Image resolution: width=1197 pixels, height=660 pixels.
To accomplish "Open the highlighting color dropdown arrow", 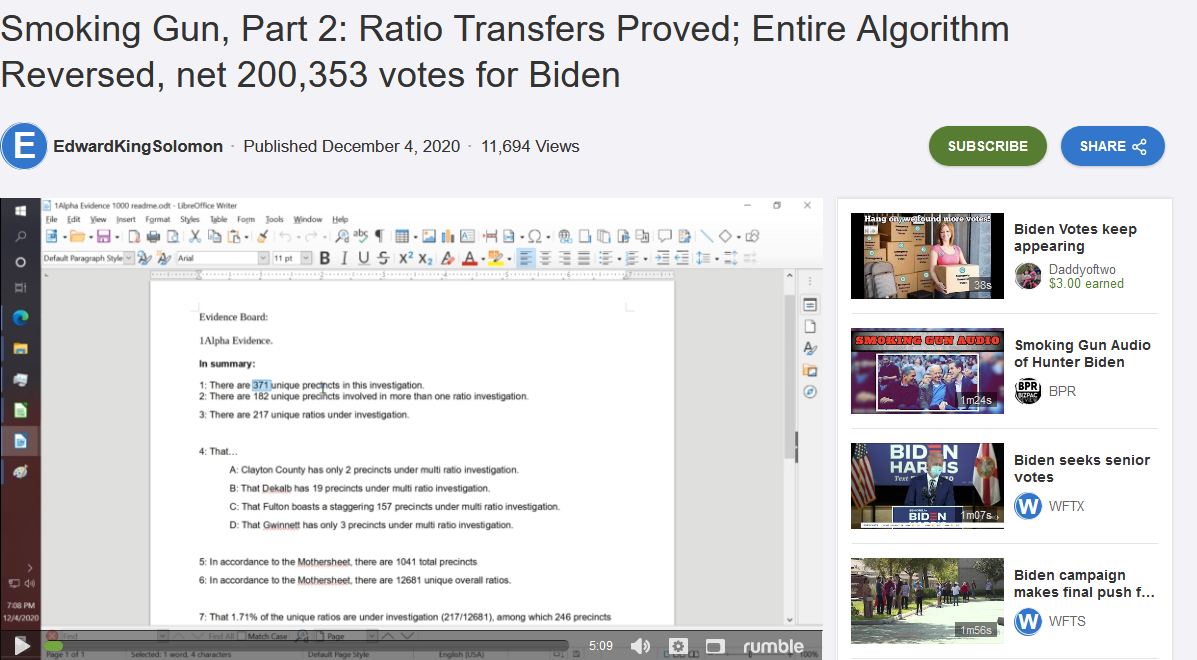I will [509, 259].
